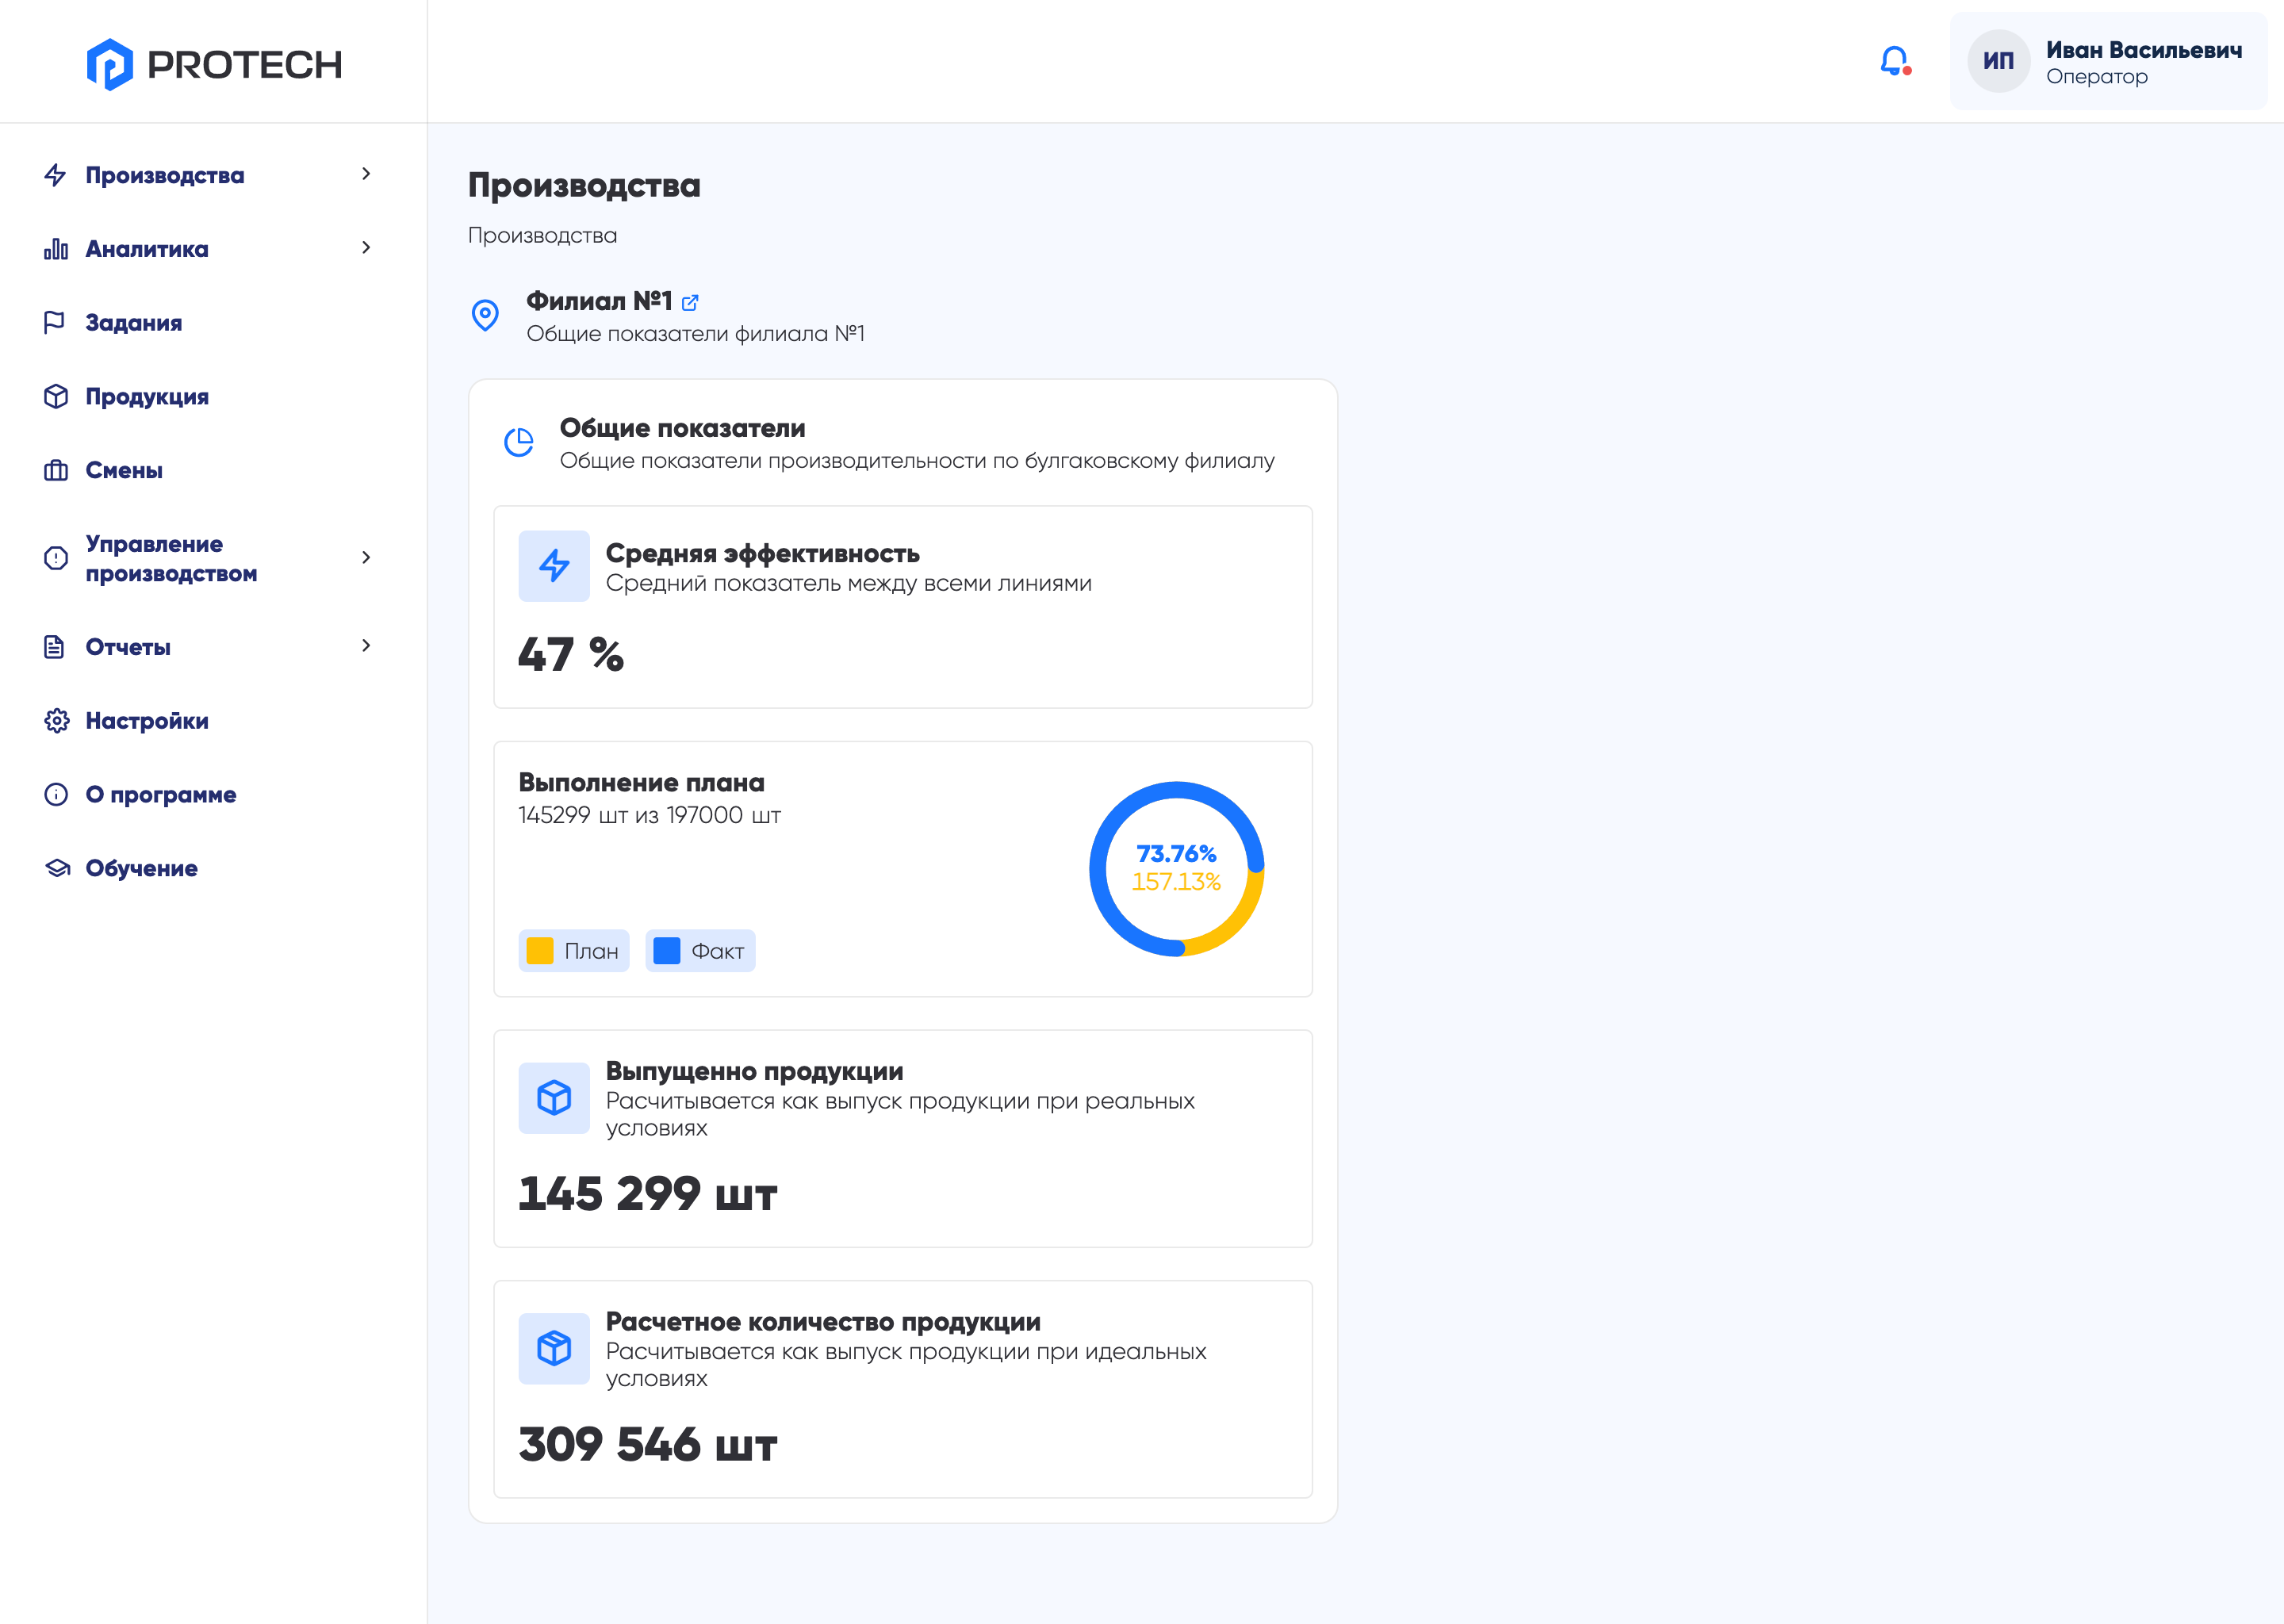Viewport: 2284px width, 1624px height.
Task: Click the location pin icon by Филиал №1
Action: pos(485,315)
